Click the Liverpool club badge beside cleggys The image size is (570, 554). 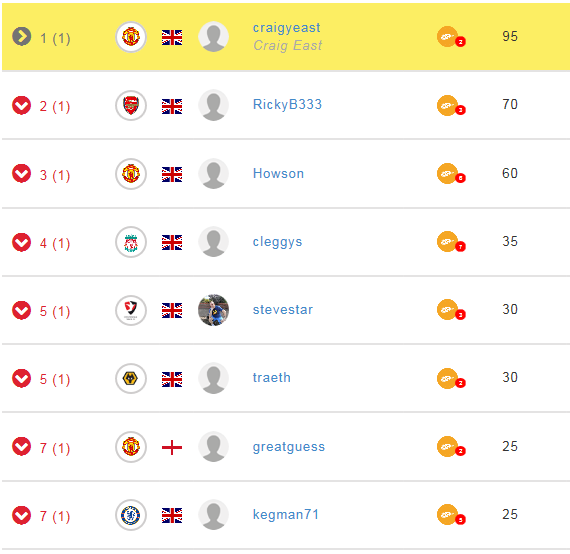(x=131, y=242)
